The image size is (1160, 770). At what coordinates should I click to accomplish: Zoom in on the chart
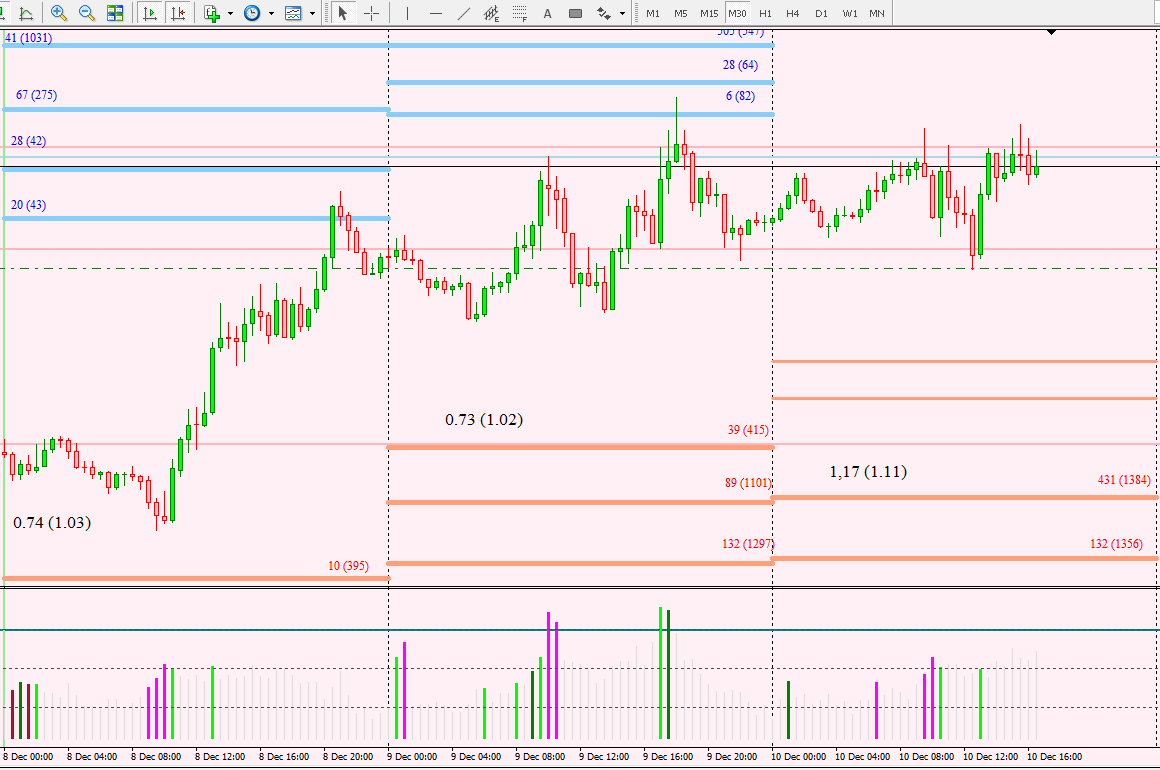[x=58, y=13]
